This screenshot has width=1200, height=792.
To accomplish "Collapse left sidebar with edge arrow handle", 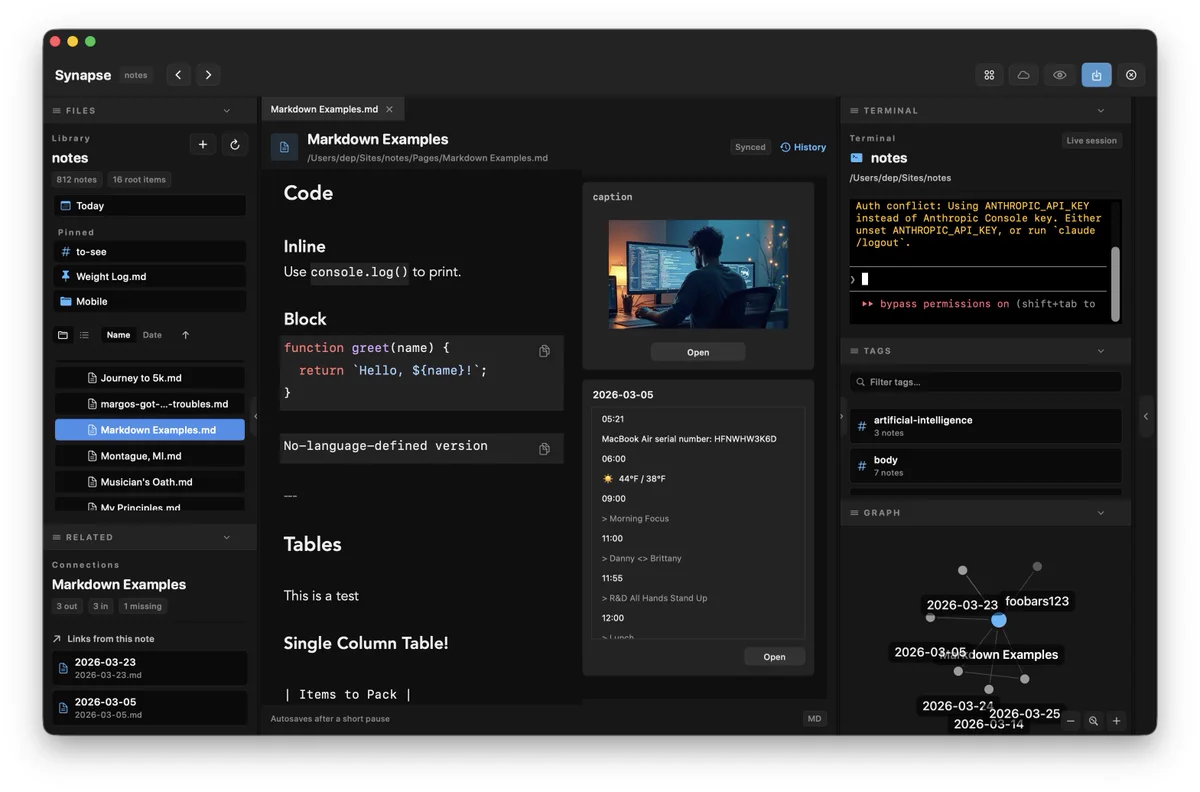I will tap(254, 416).
